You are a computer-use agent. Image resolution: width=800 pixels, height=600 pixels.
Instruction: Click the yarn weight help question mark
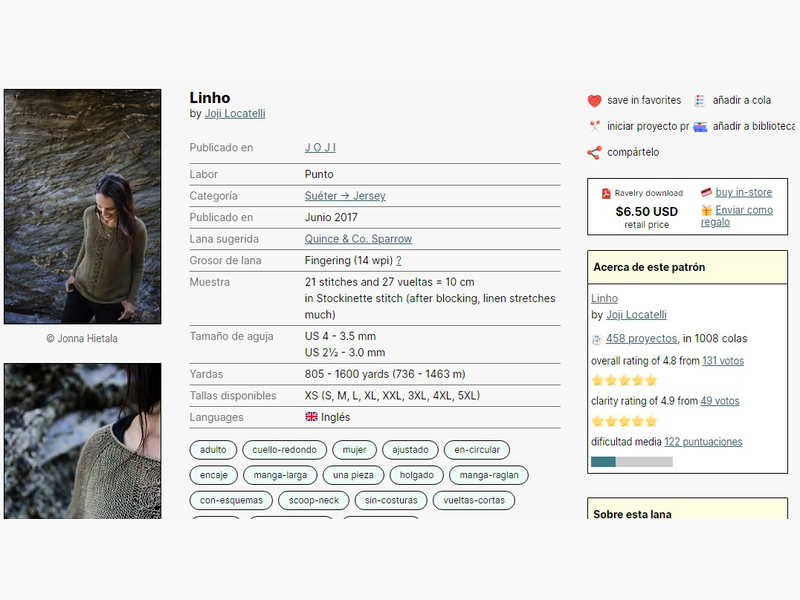coord(399,261)
